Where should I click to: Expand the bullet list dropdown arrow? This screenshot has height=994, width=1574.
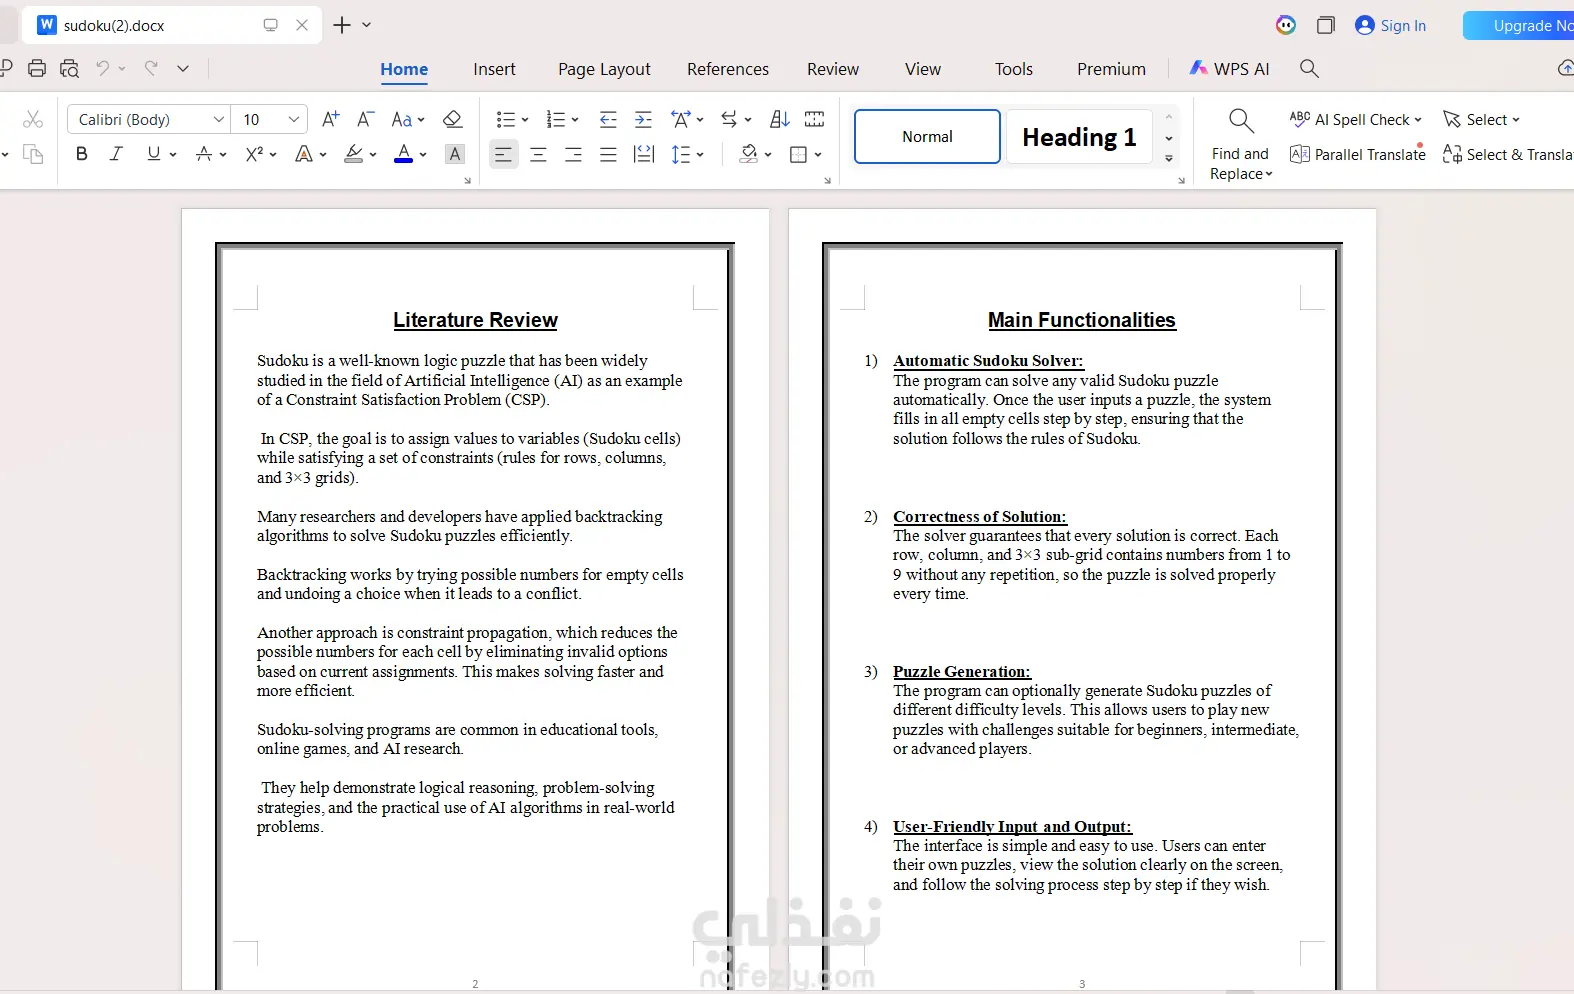(525, 120)
